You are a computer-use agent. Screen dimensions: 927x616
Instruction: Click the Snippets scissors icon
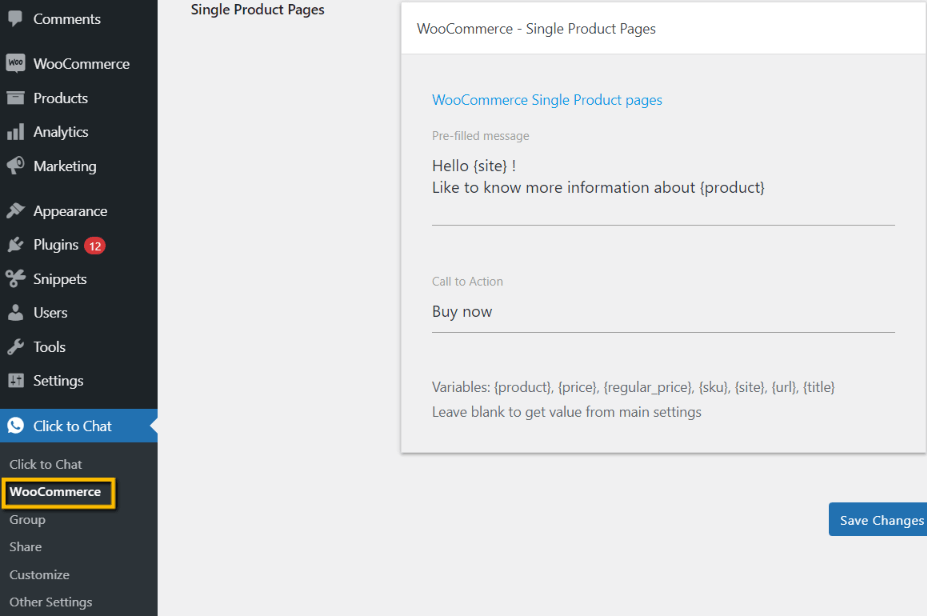15,279
